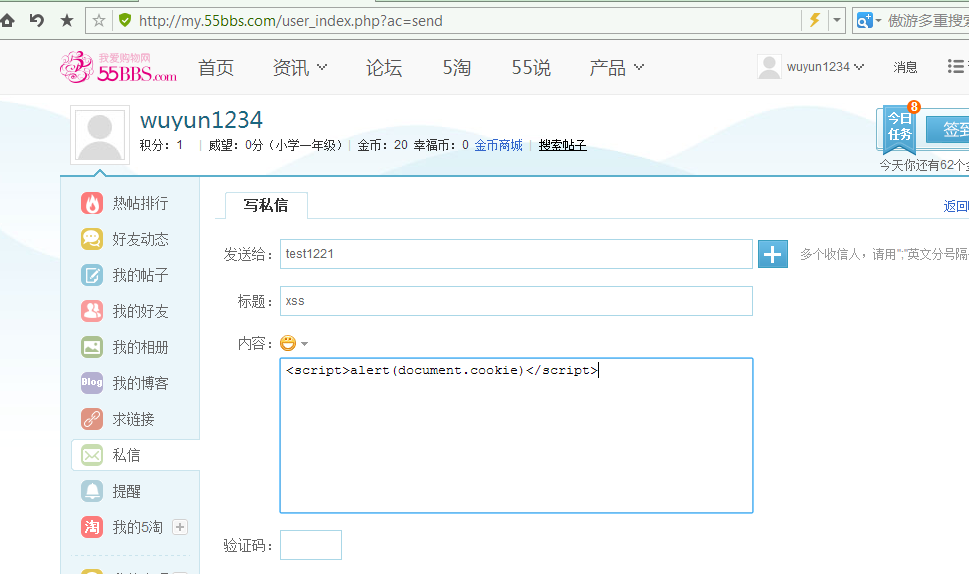This screenshot has height=574, width=969.
Task: Select the 写私信 tab
Action: pos(266,205)
